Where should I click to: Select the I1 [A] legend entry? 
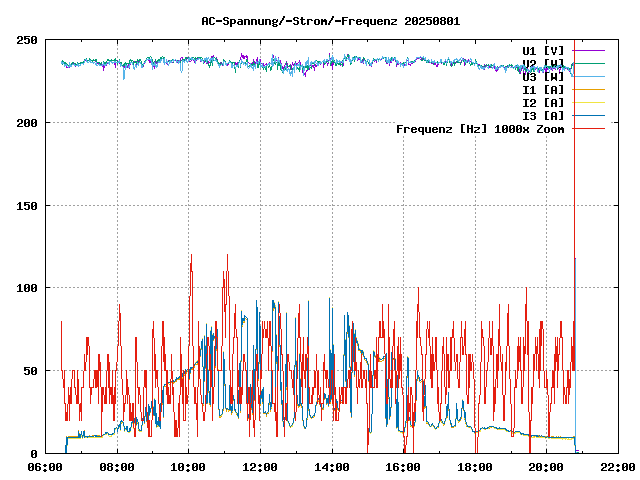point(543,89)
